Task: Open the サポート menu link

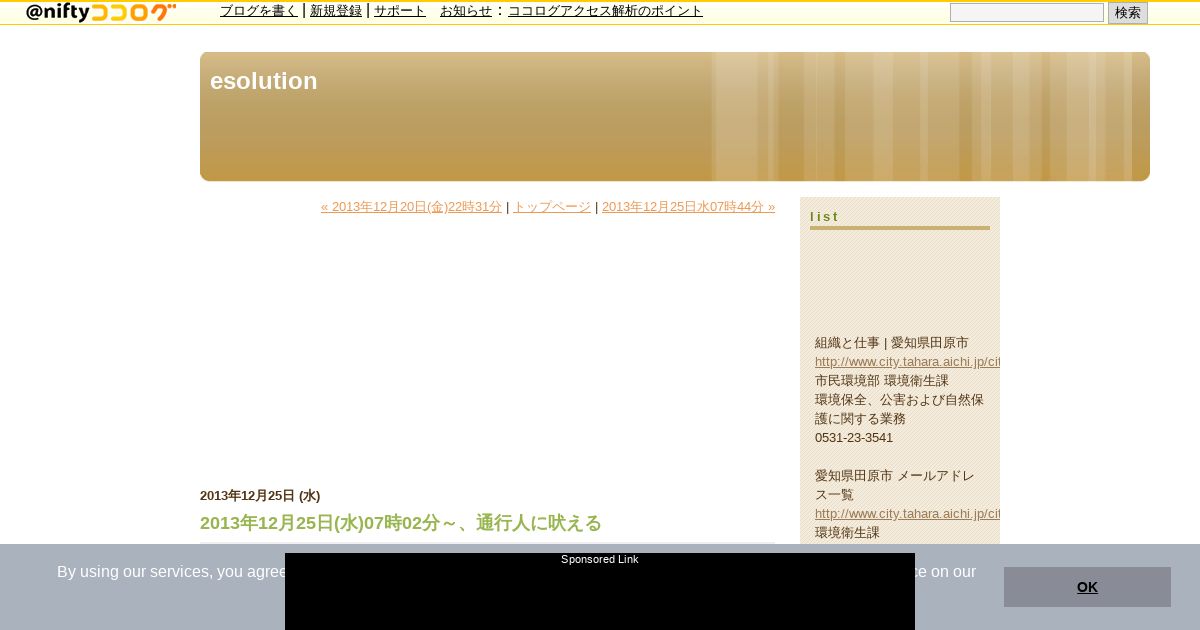Action: coord(400,11)
